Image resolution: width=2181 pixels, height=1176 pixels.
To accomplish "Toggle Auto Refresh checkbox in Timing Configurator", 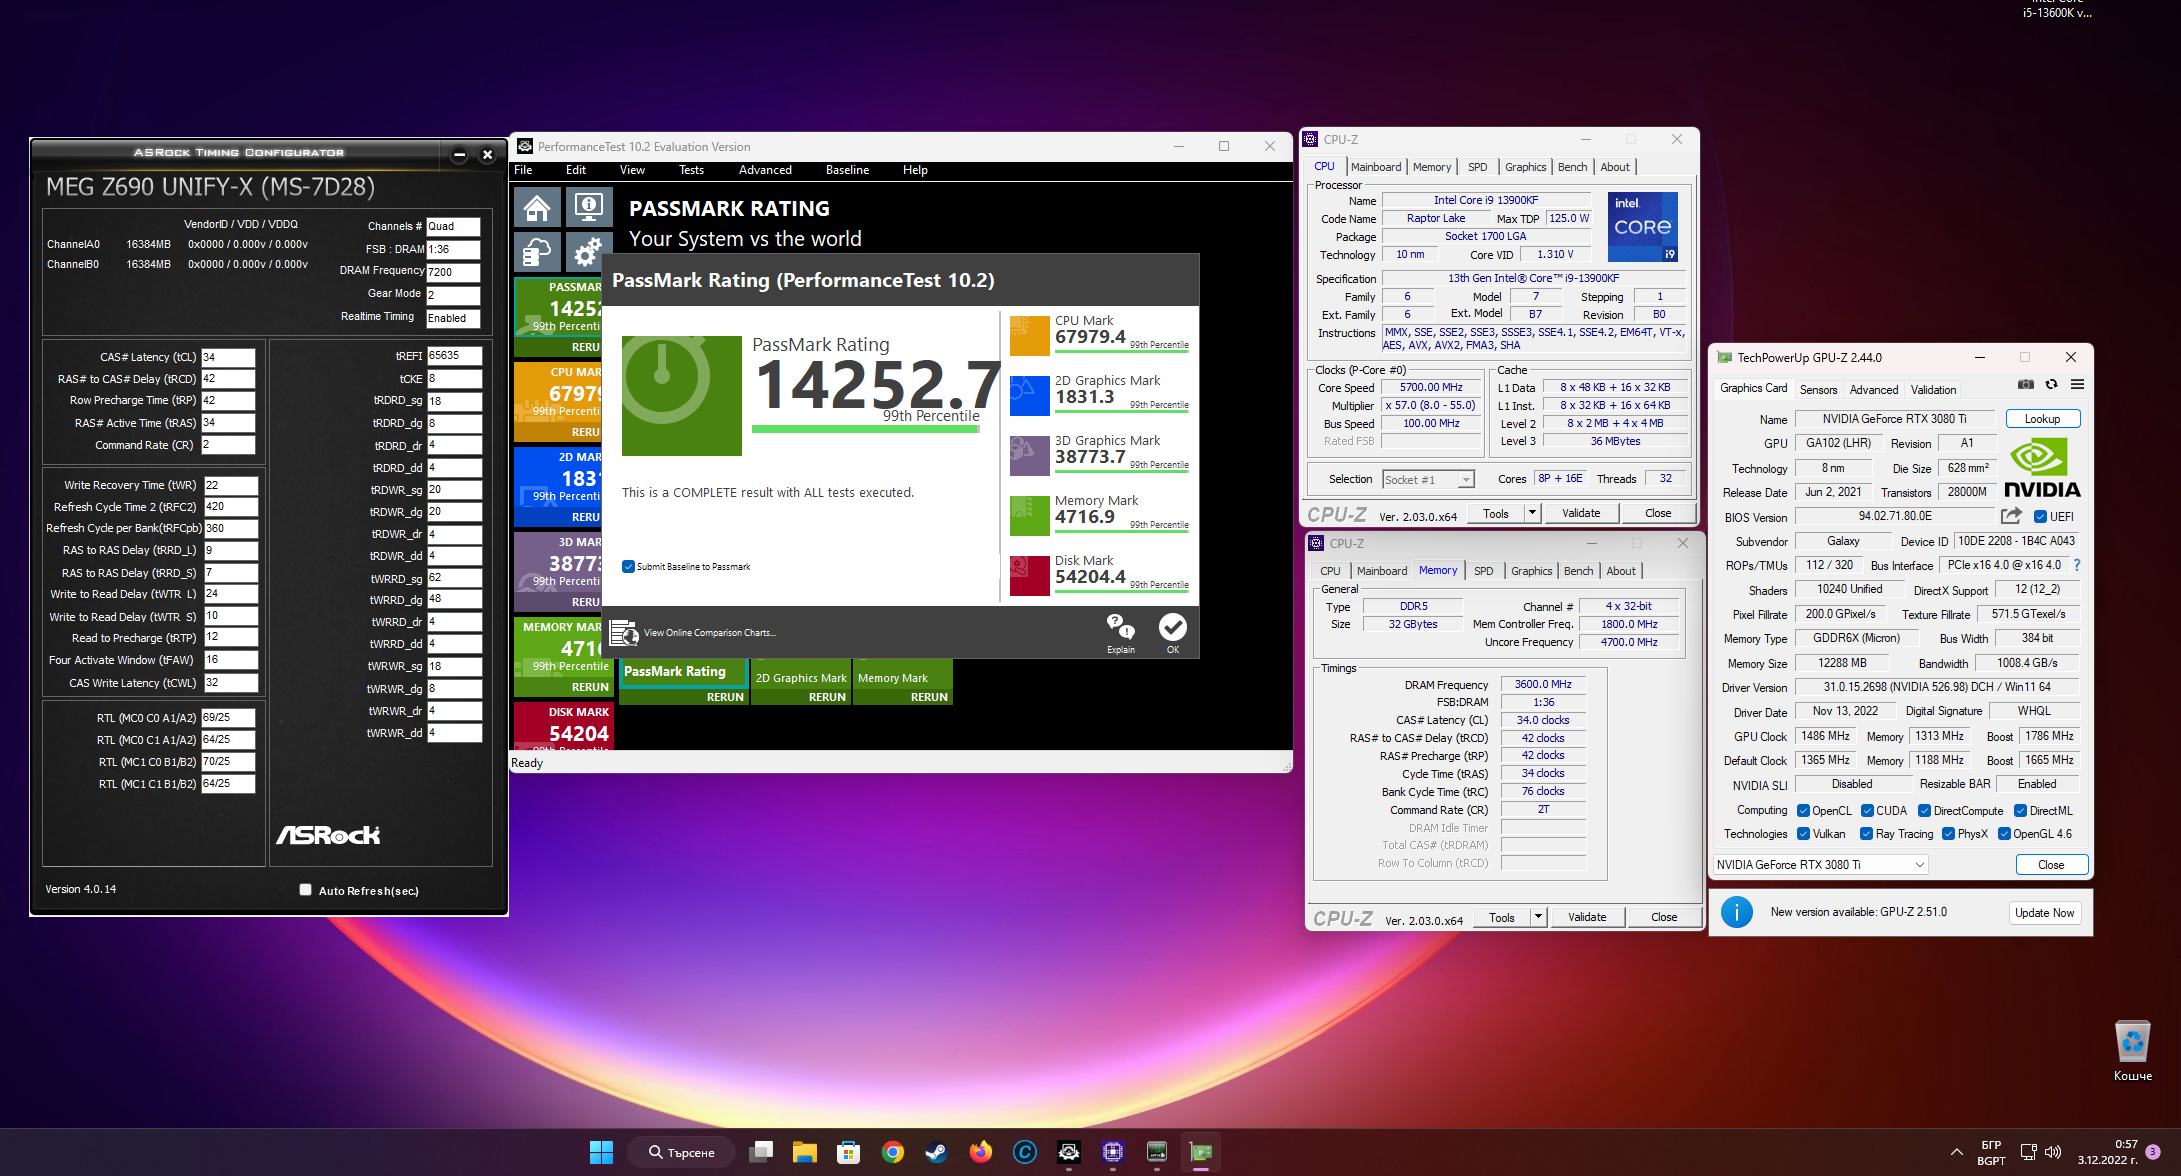I will 305,890.
